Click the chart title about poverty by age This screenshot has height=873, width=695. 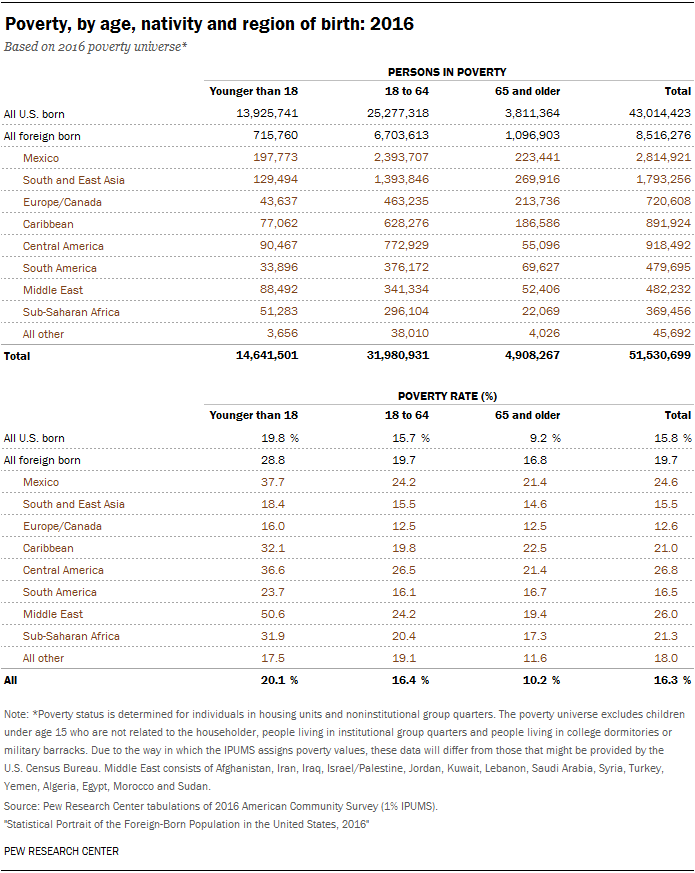(x=209, y=24)
